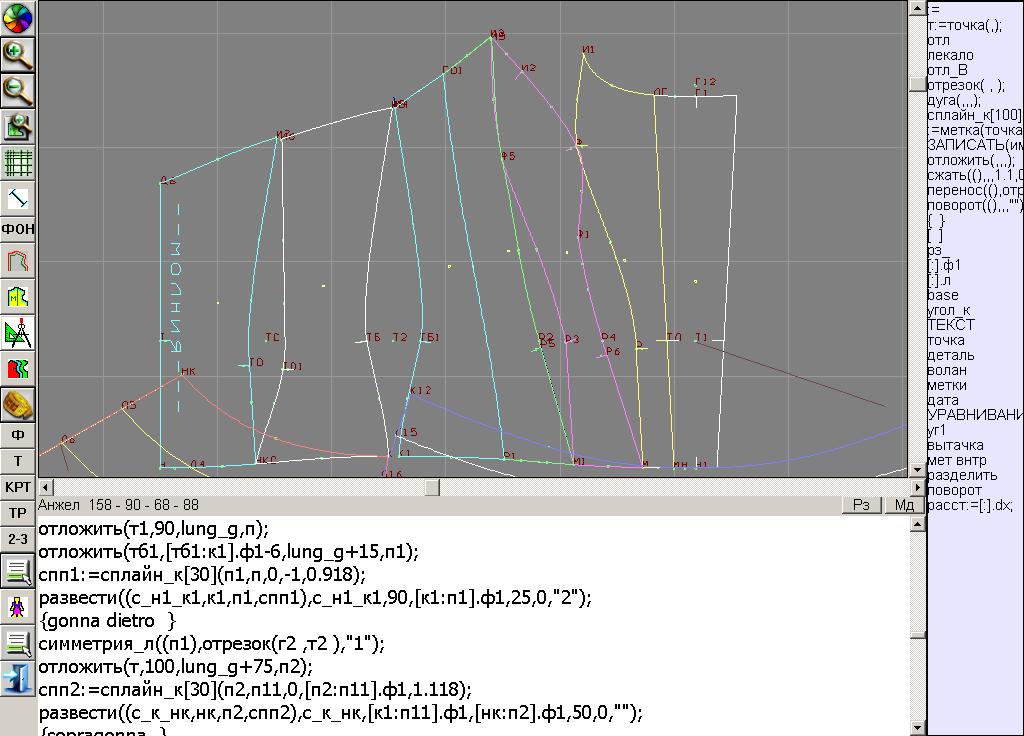Click the Мд button
Viewport: 1024px width, 736px height.
point(904,505)
